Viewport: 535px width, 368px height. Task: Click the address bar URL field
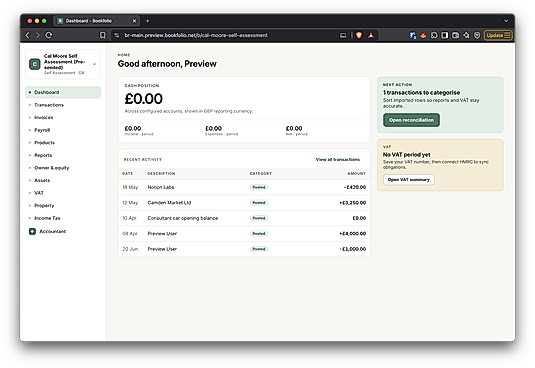[196, 35]
